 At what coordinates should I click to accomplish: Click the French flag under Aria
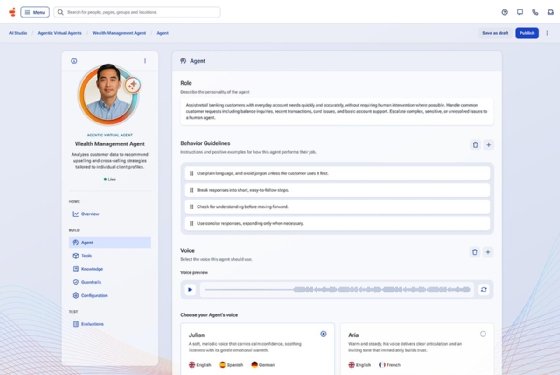(x=382, y=365)
